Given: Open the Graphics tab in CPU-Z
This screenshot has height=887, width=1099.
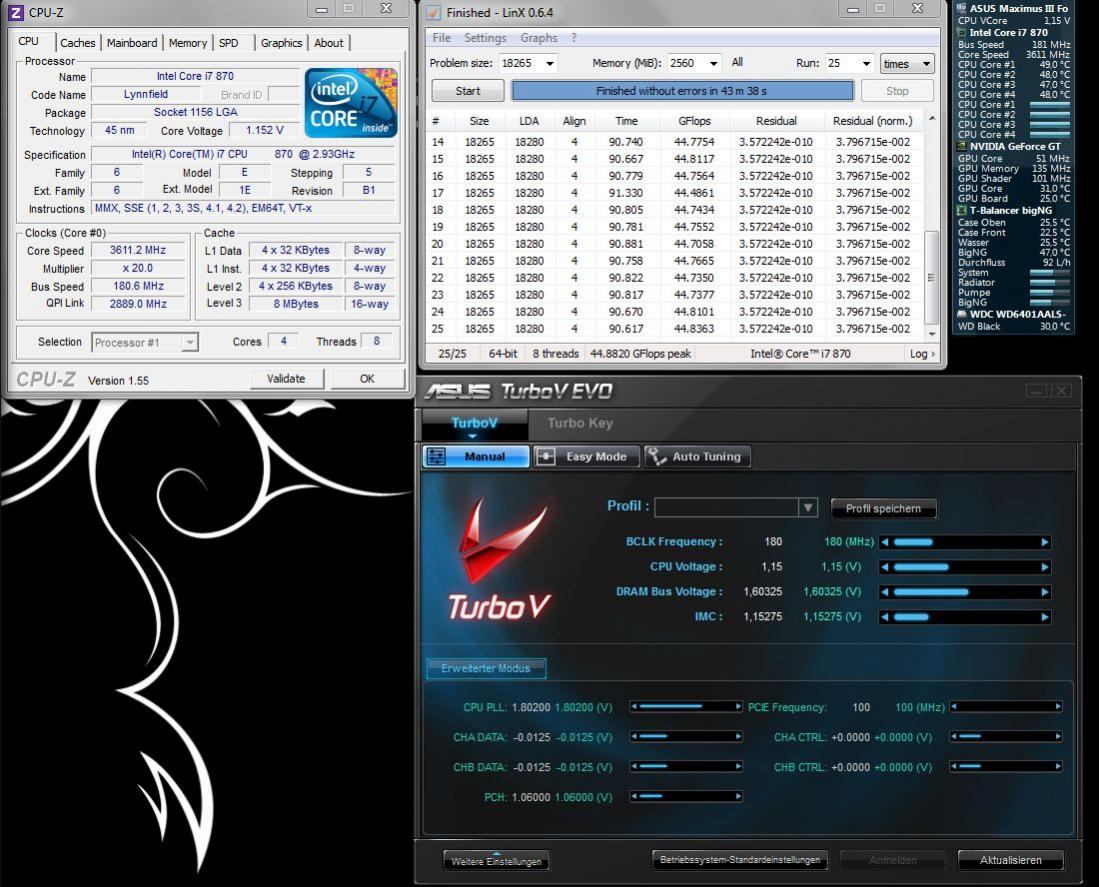Looking at the screenshot, I should [x=281, y=43].
